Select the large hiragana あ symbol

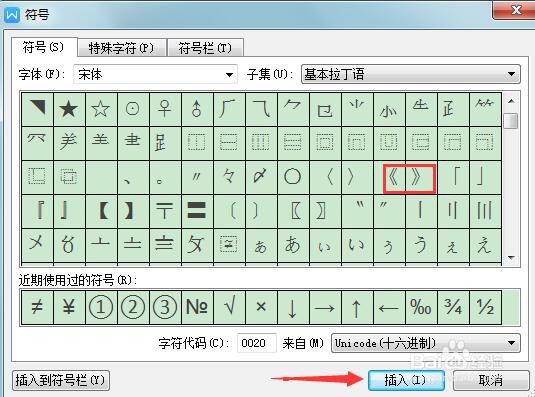pyautogui.click(x=293, y=246)
